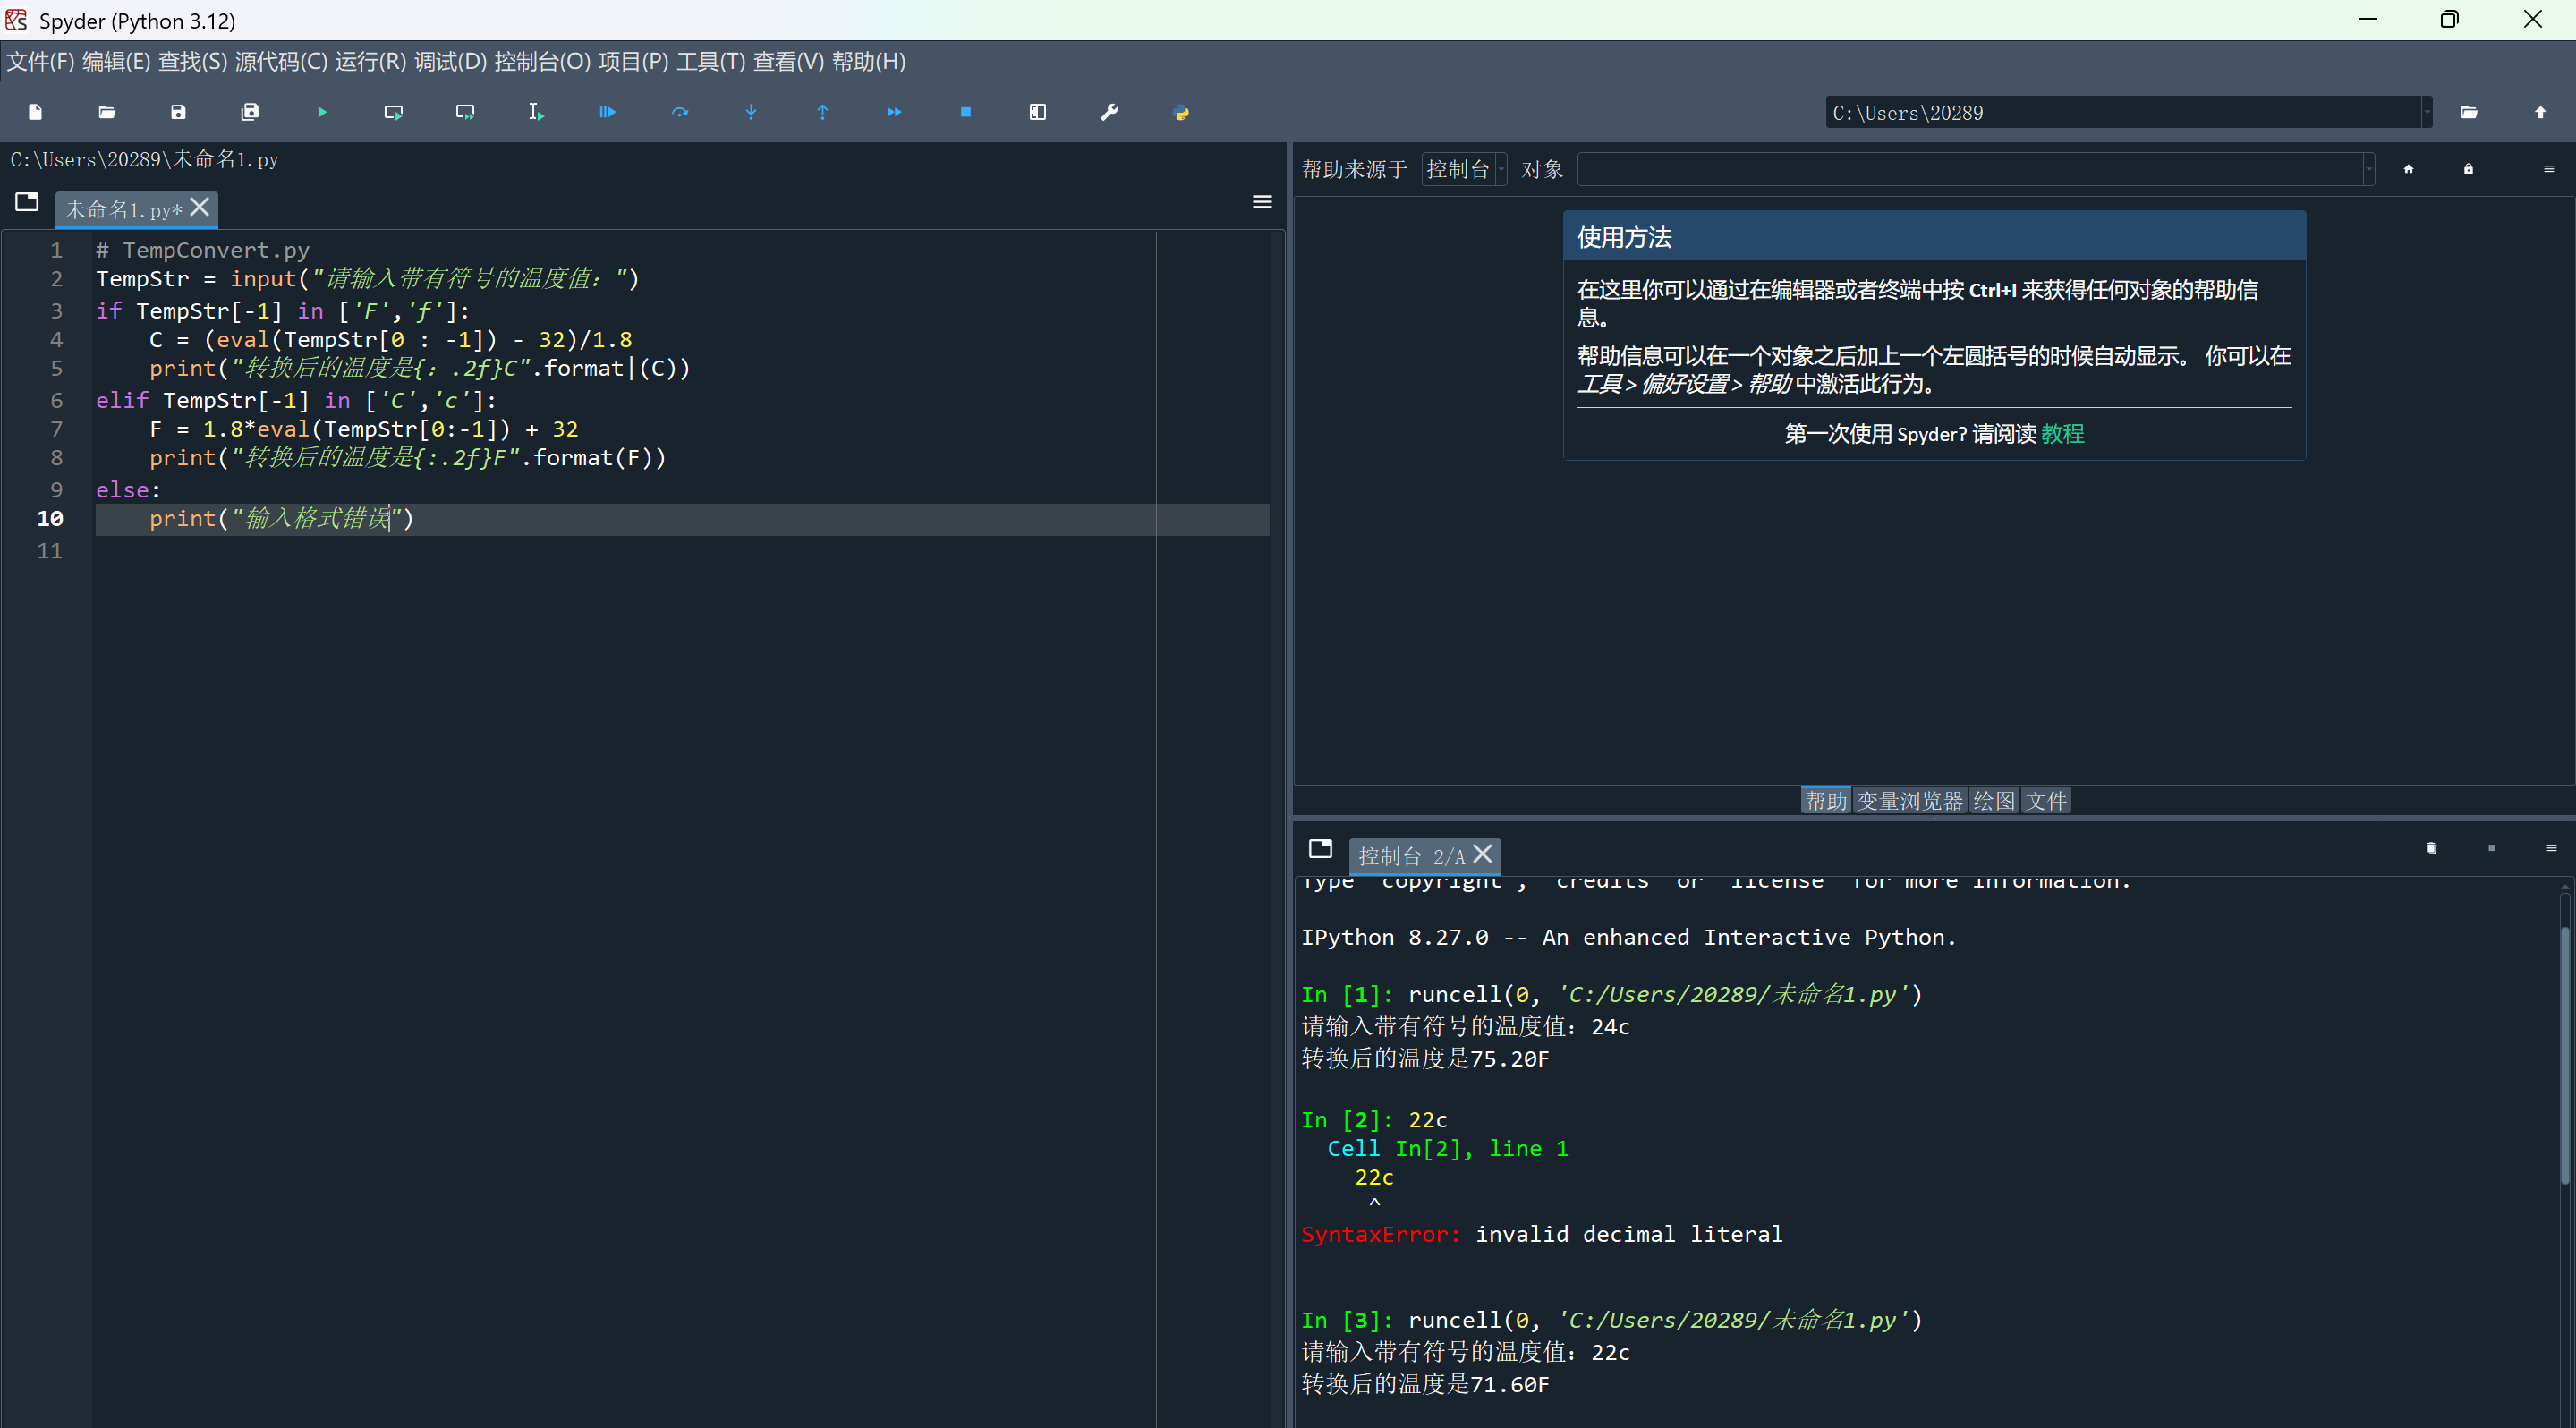This screenshot has width=2576, height=1428.
Task: Click the Run current cell icon
Action: point(393,112)
